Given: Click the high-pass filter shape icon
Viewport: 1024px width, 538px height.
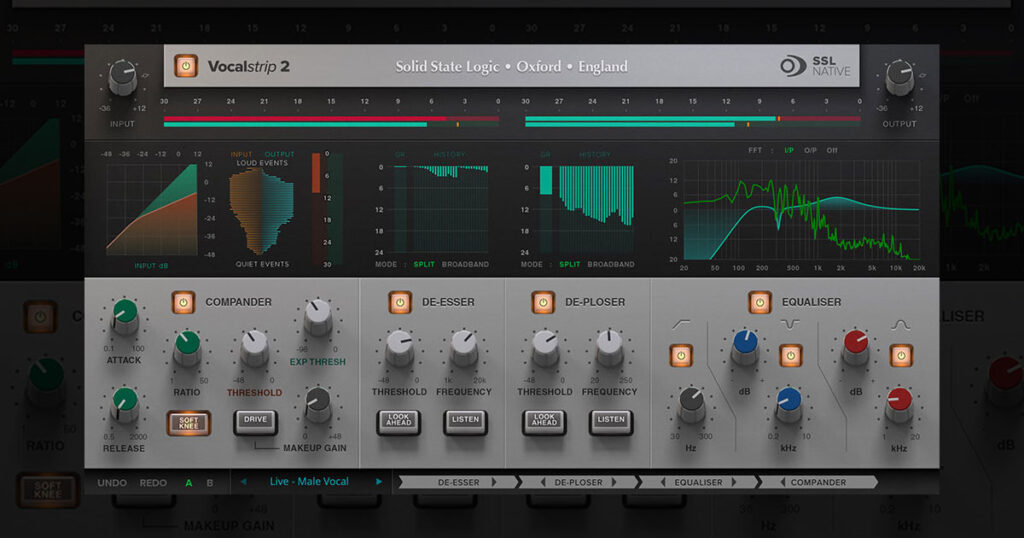Looking at the screenshot, I should [680, 324].
